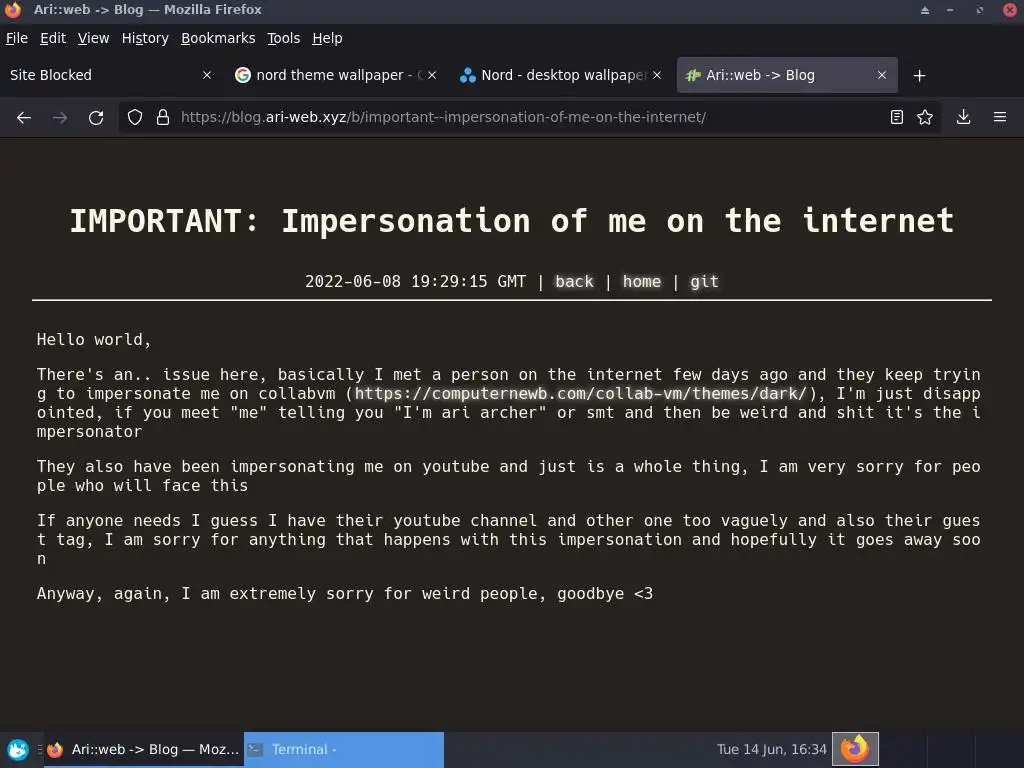Image resolution: width=1024 pixels, height=768 pixels.
Task: Follow the 'back' link under title
Action: coord(575,281)
